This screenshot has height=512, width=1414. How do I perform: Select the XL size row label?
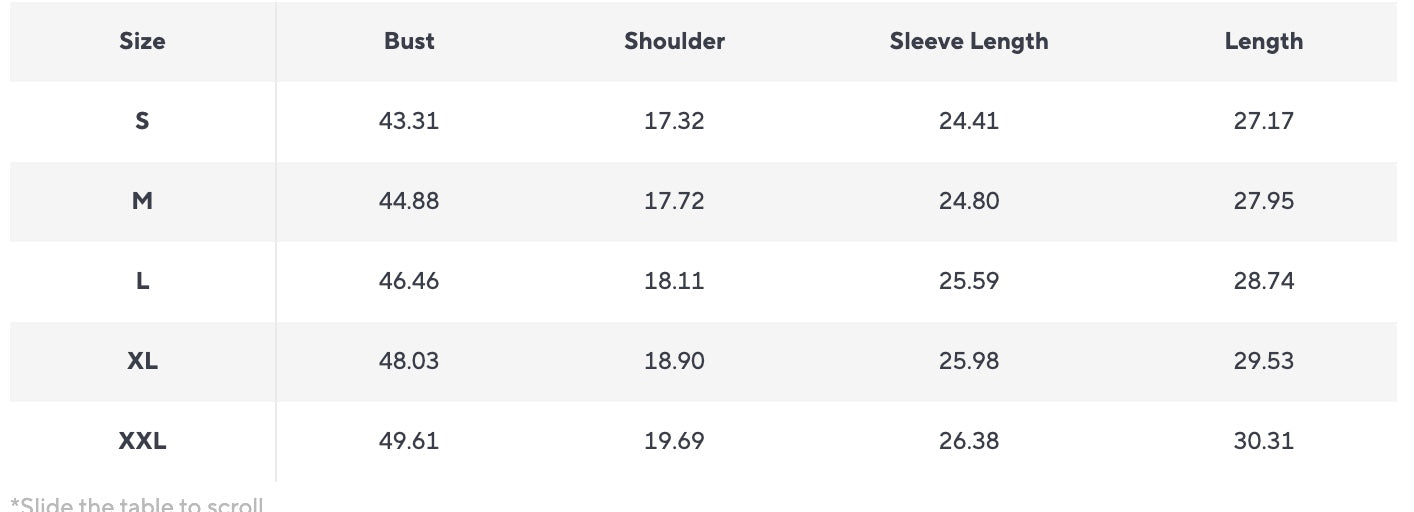pyautogui.click(x=142, y=361)
